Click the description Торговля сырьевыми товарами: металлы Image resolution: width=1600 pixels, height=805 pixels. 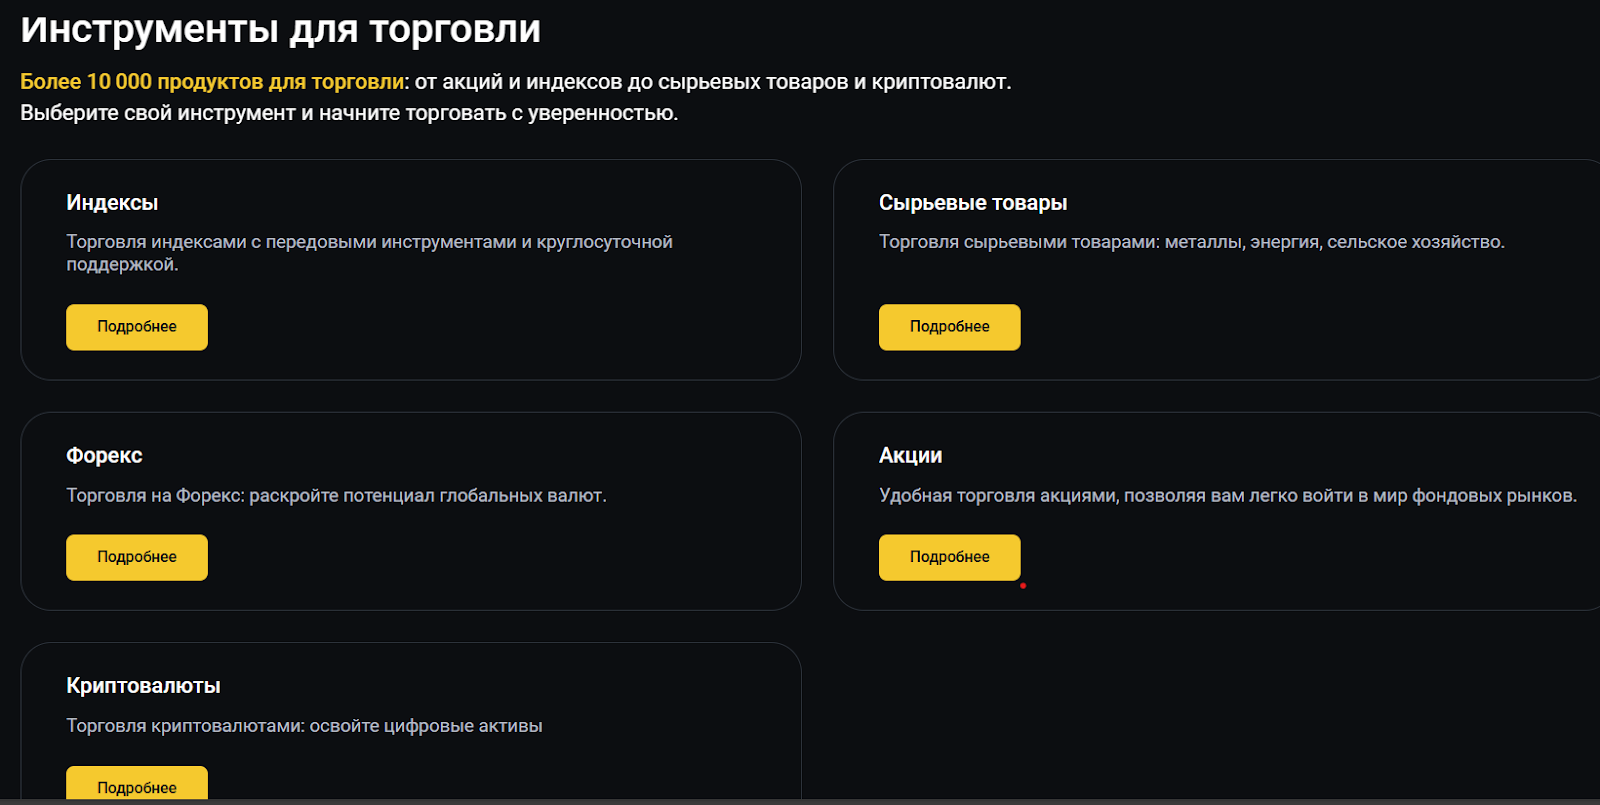pyautogui.click(x=1191, y=242)
